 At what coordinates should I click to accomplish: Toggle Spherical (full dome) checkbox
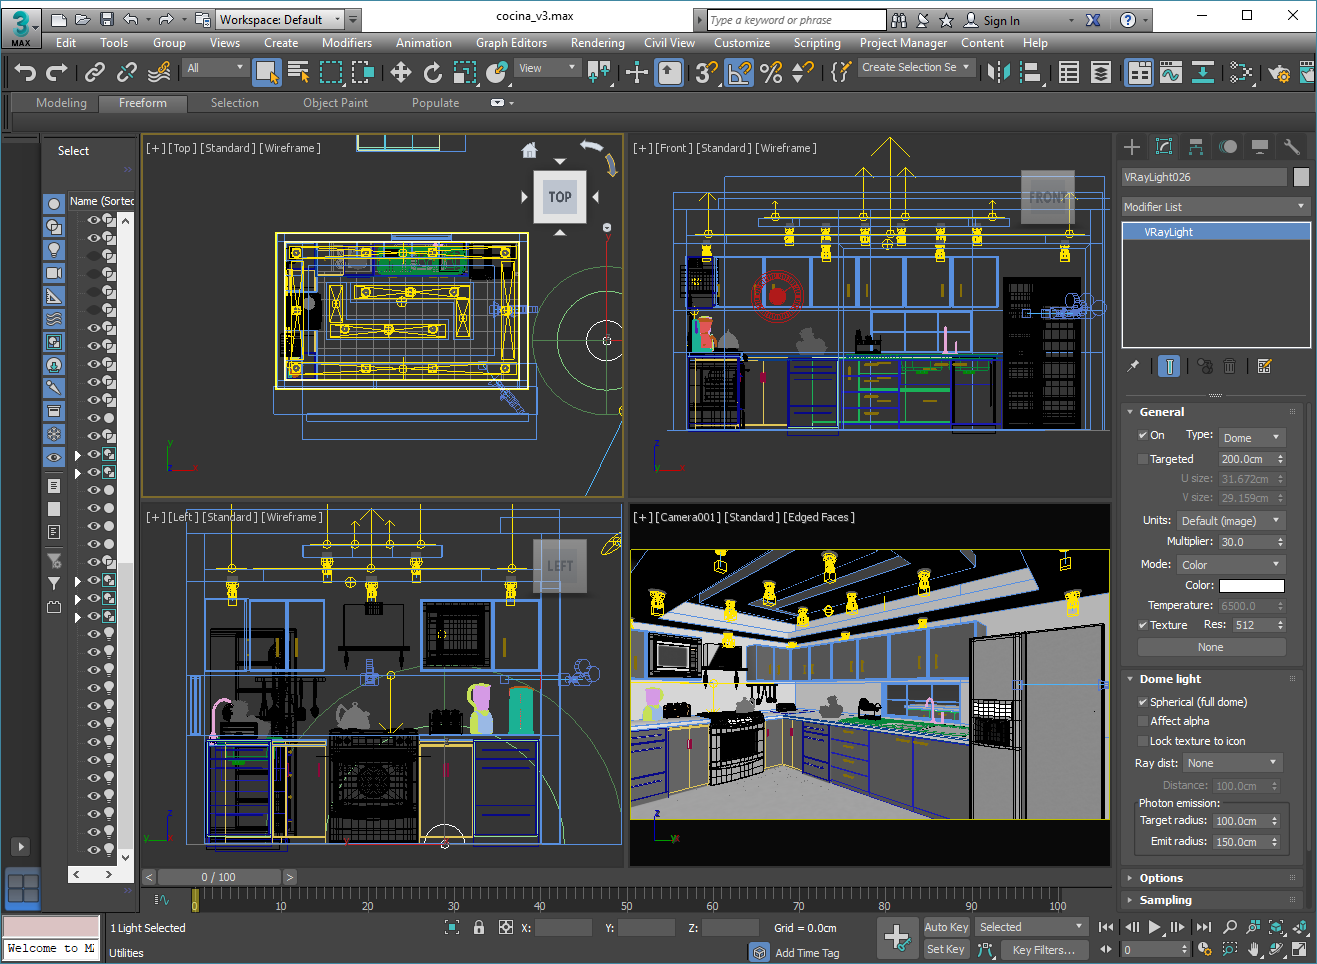pos(1143,702)
